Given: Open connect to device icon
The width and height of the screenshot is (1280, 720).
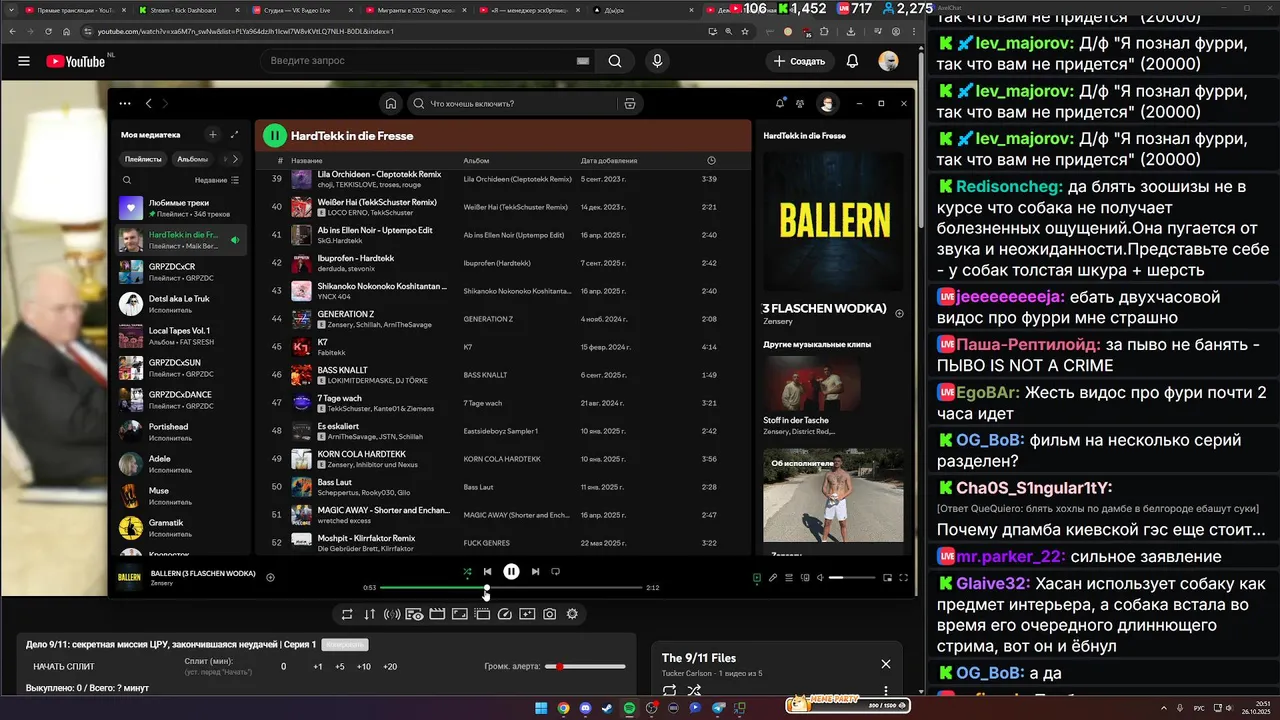Looking at the screenshot, I should 804,577.
